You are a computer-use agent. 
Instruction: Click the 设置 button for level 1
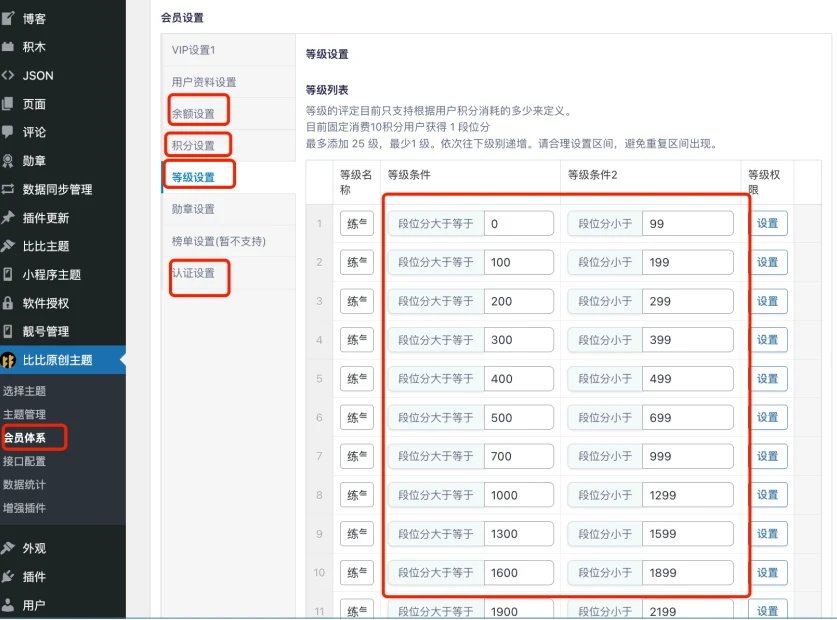[x=767, y=223]
